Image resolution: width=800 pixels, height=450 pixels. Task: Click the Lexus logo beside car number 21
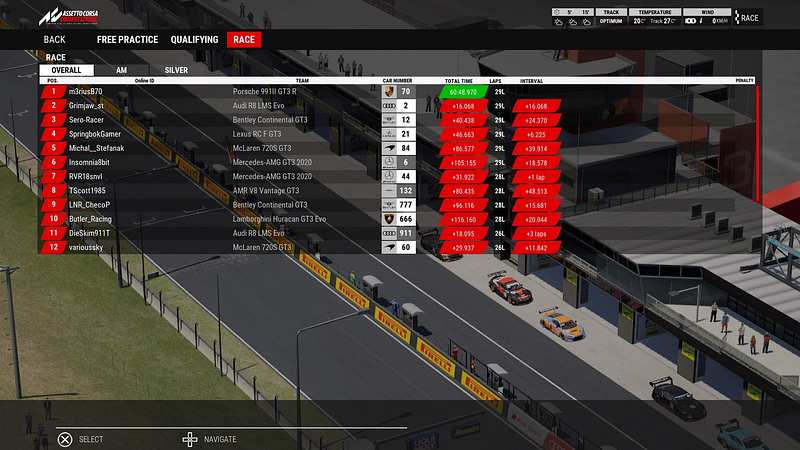[x=389, y=134]
